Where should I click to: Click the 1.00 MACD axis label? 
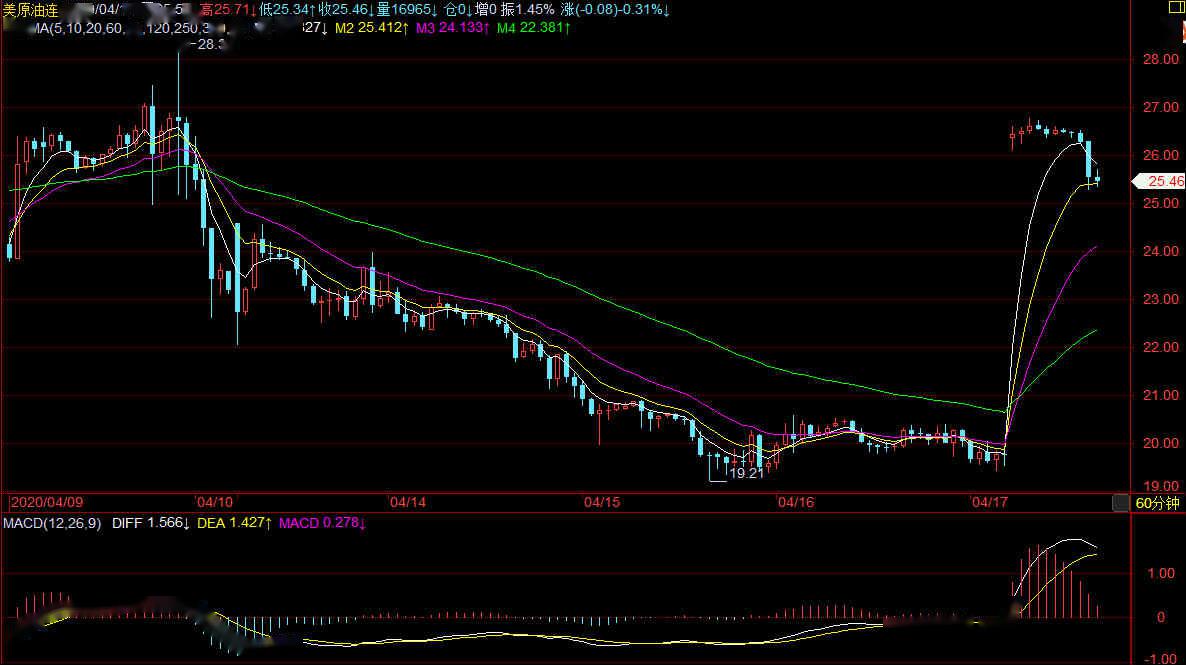[x=1161, y=573]
